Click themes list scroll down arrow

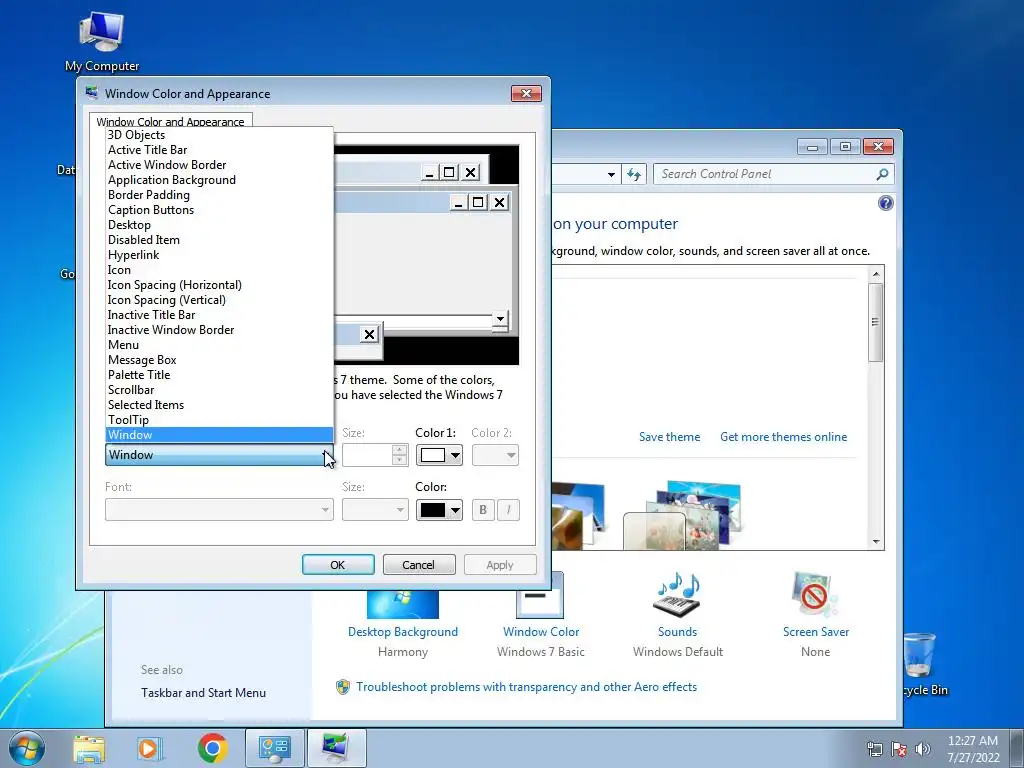876,541
